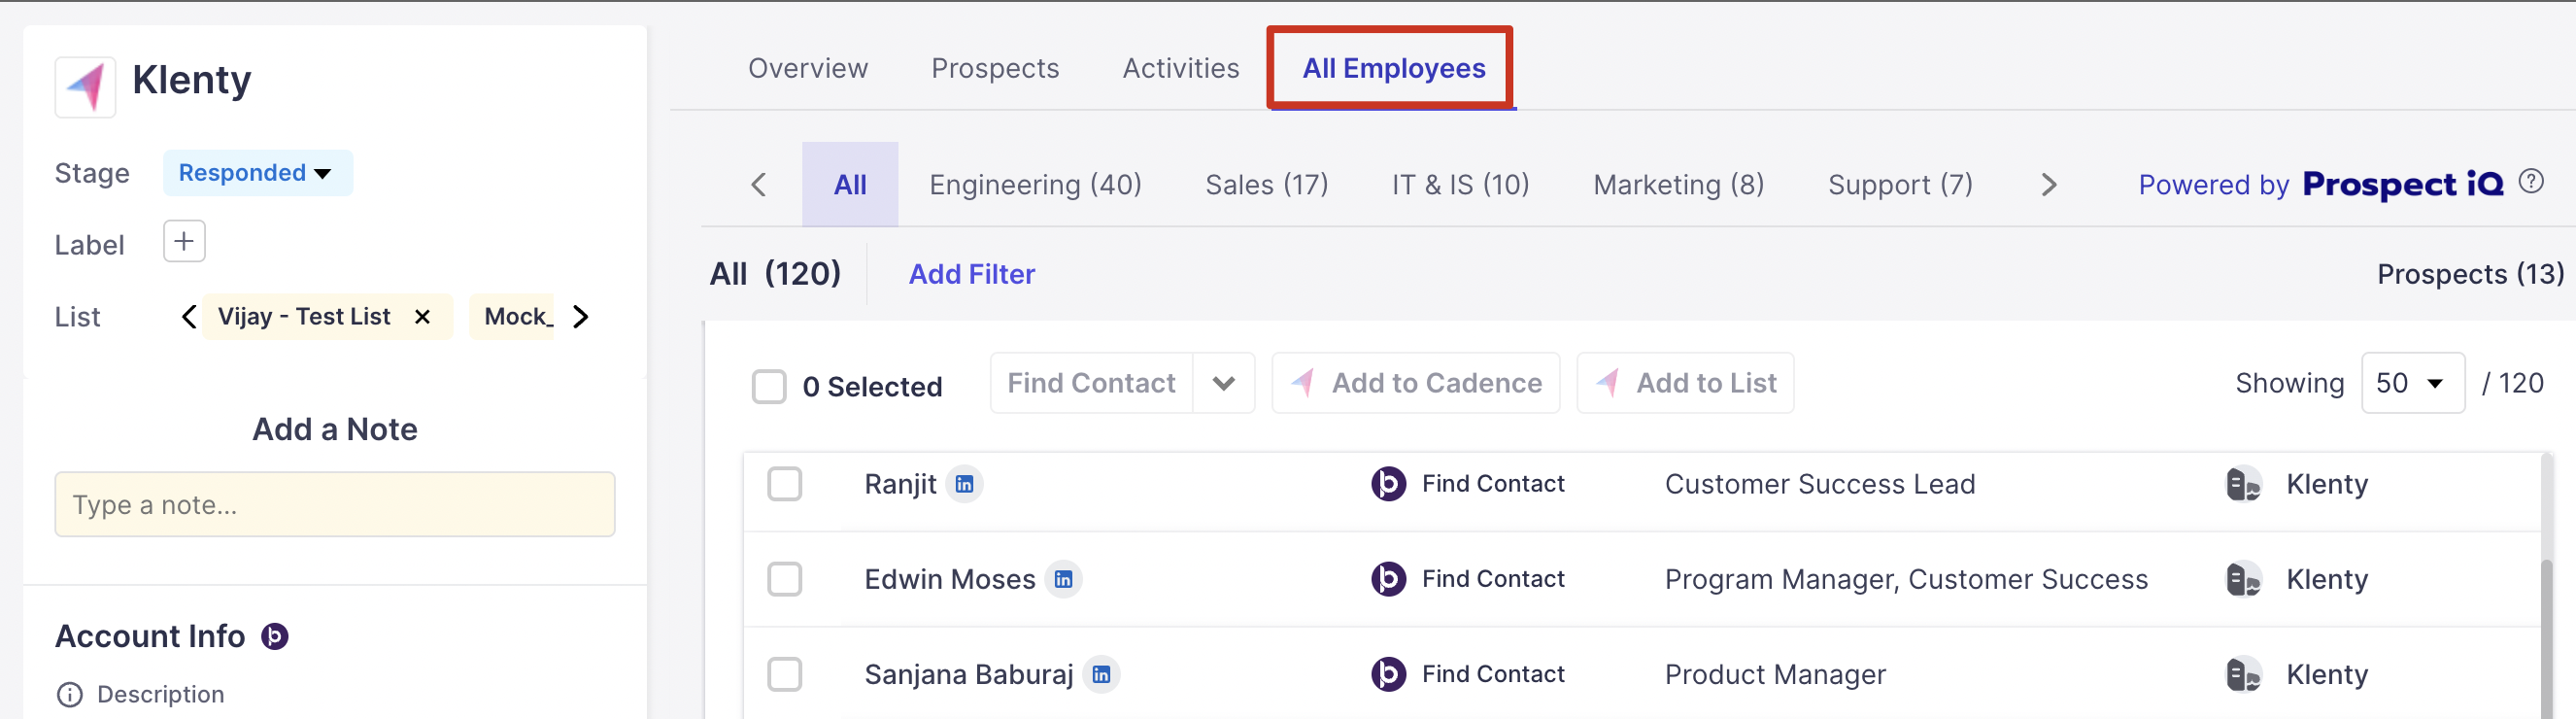The height and width of the screenshot is (719, 2576).
Task: Click the LinkedIn icon next to Ranjit
Action: point(964,484)
